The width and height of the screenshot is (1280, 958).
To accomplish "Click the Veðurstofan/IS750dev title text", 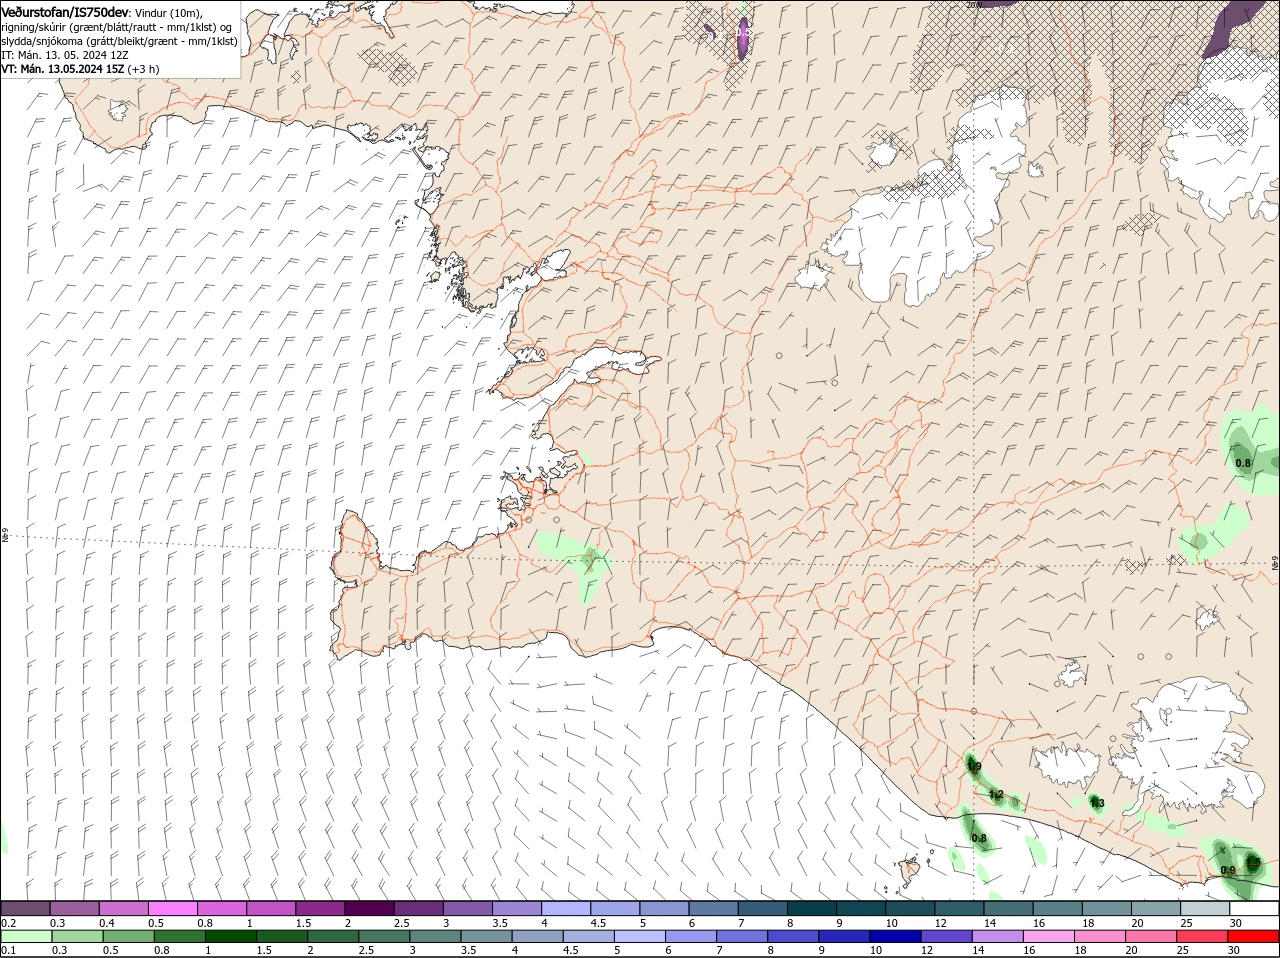I will click(x=65, y=11).
